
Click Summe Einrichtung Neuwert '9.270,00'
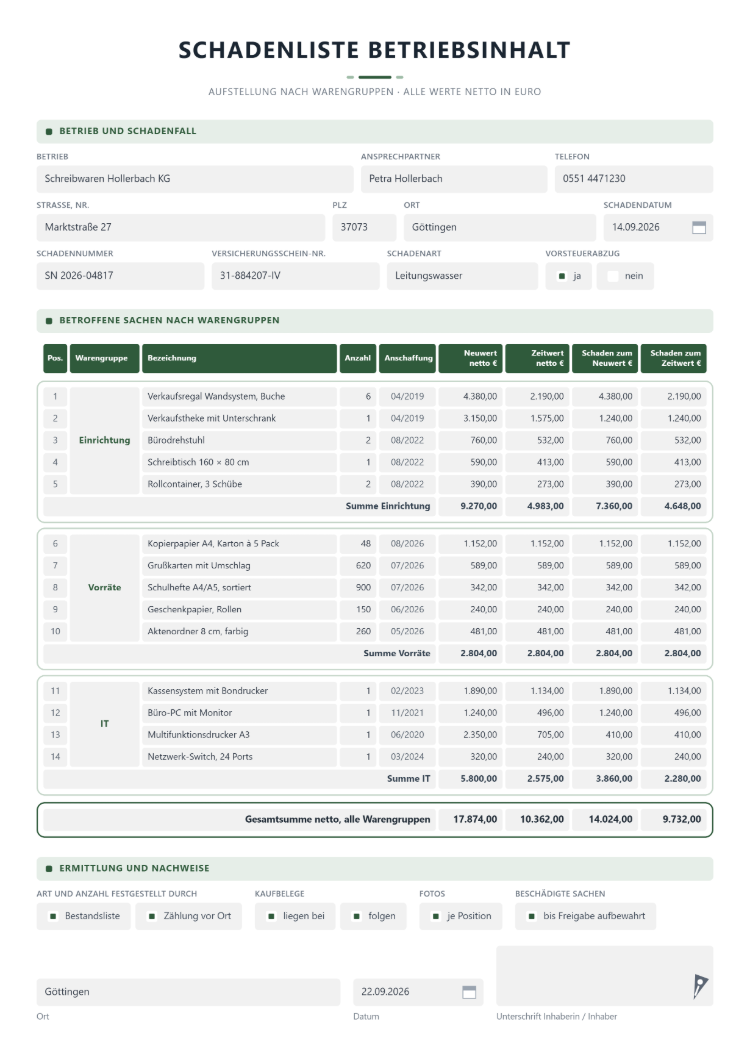tap(471, 506)
